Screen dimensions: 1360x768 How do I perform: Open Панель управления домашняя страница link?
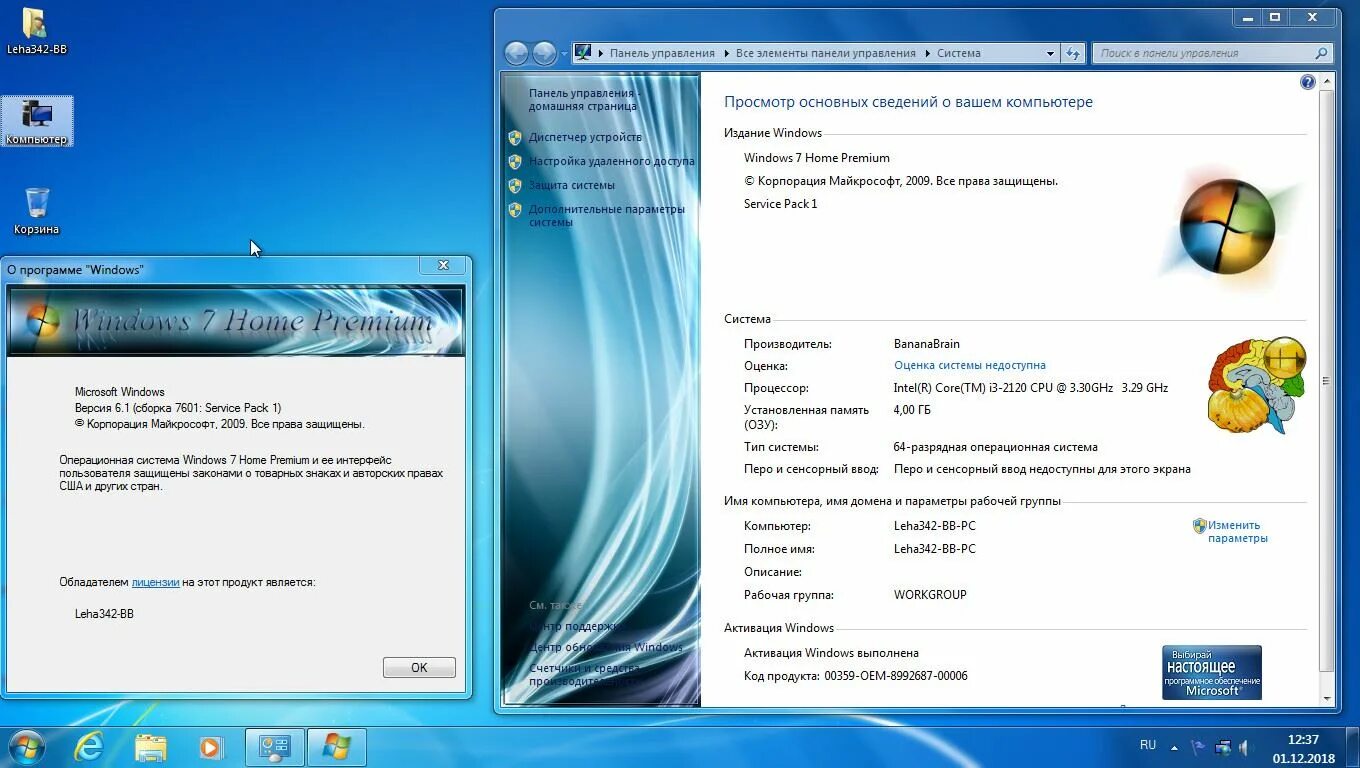[585, 99]
